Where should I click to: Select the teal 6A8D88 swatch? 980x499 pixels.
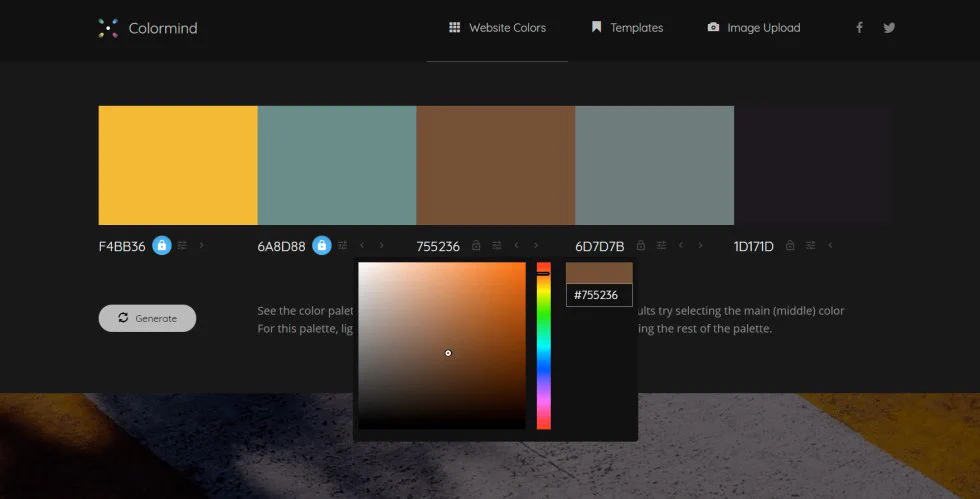pyautogui.click(x=337, y=165)
